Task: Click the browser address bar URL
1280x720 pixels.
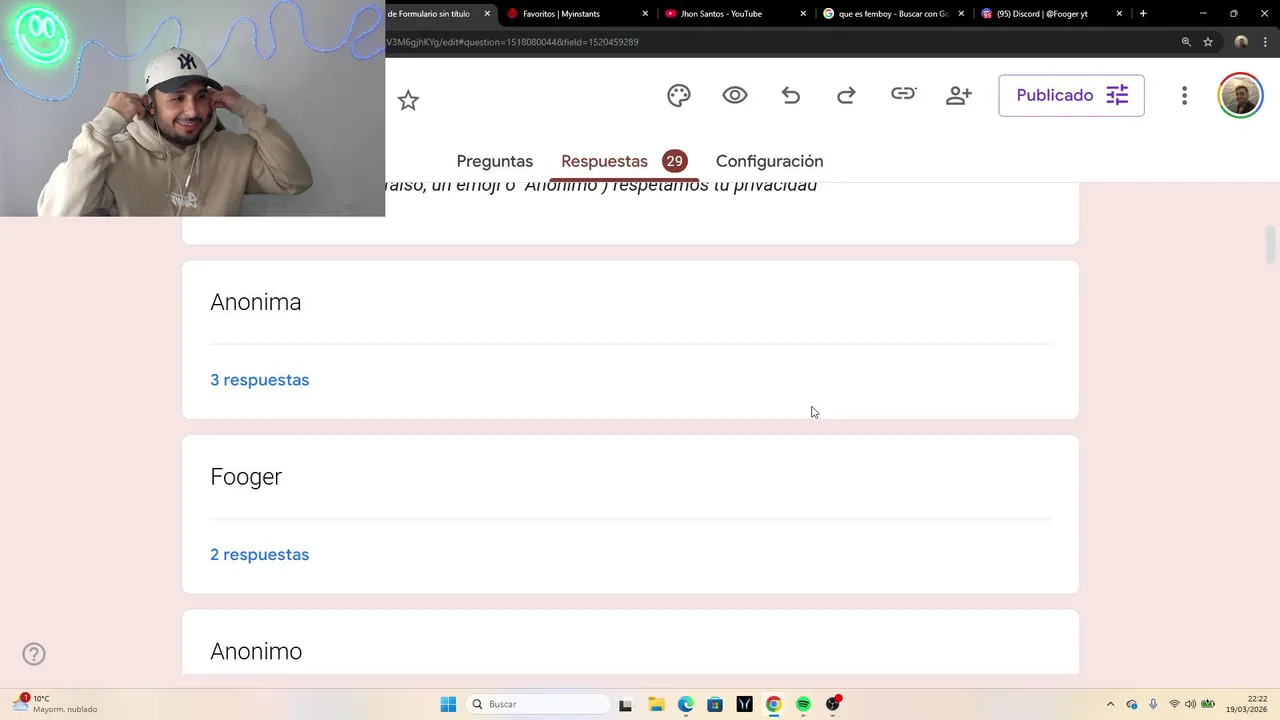Action: (x=512, y=42)
